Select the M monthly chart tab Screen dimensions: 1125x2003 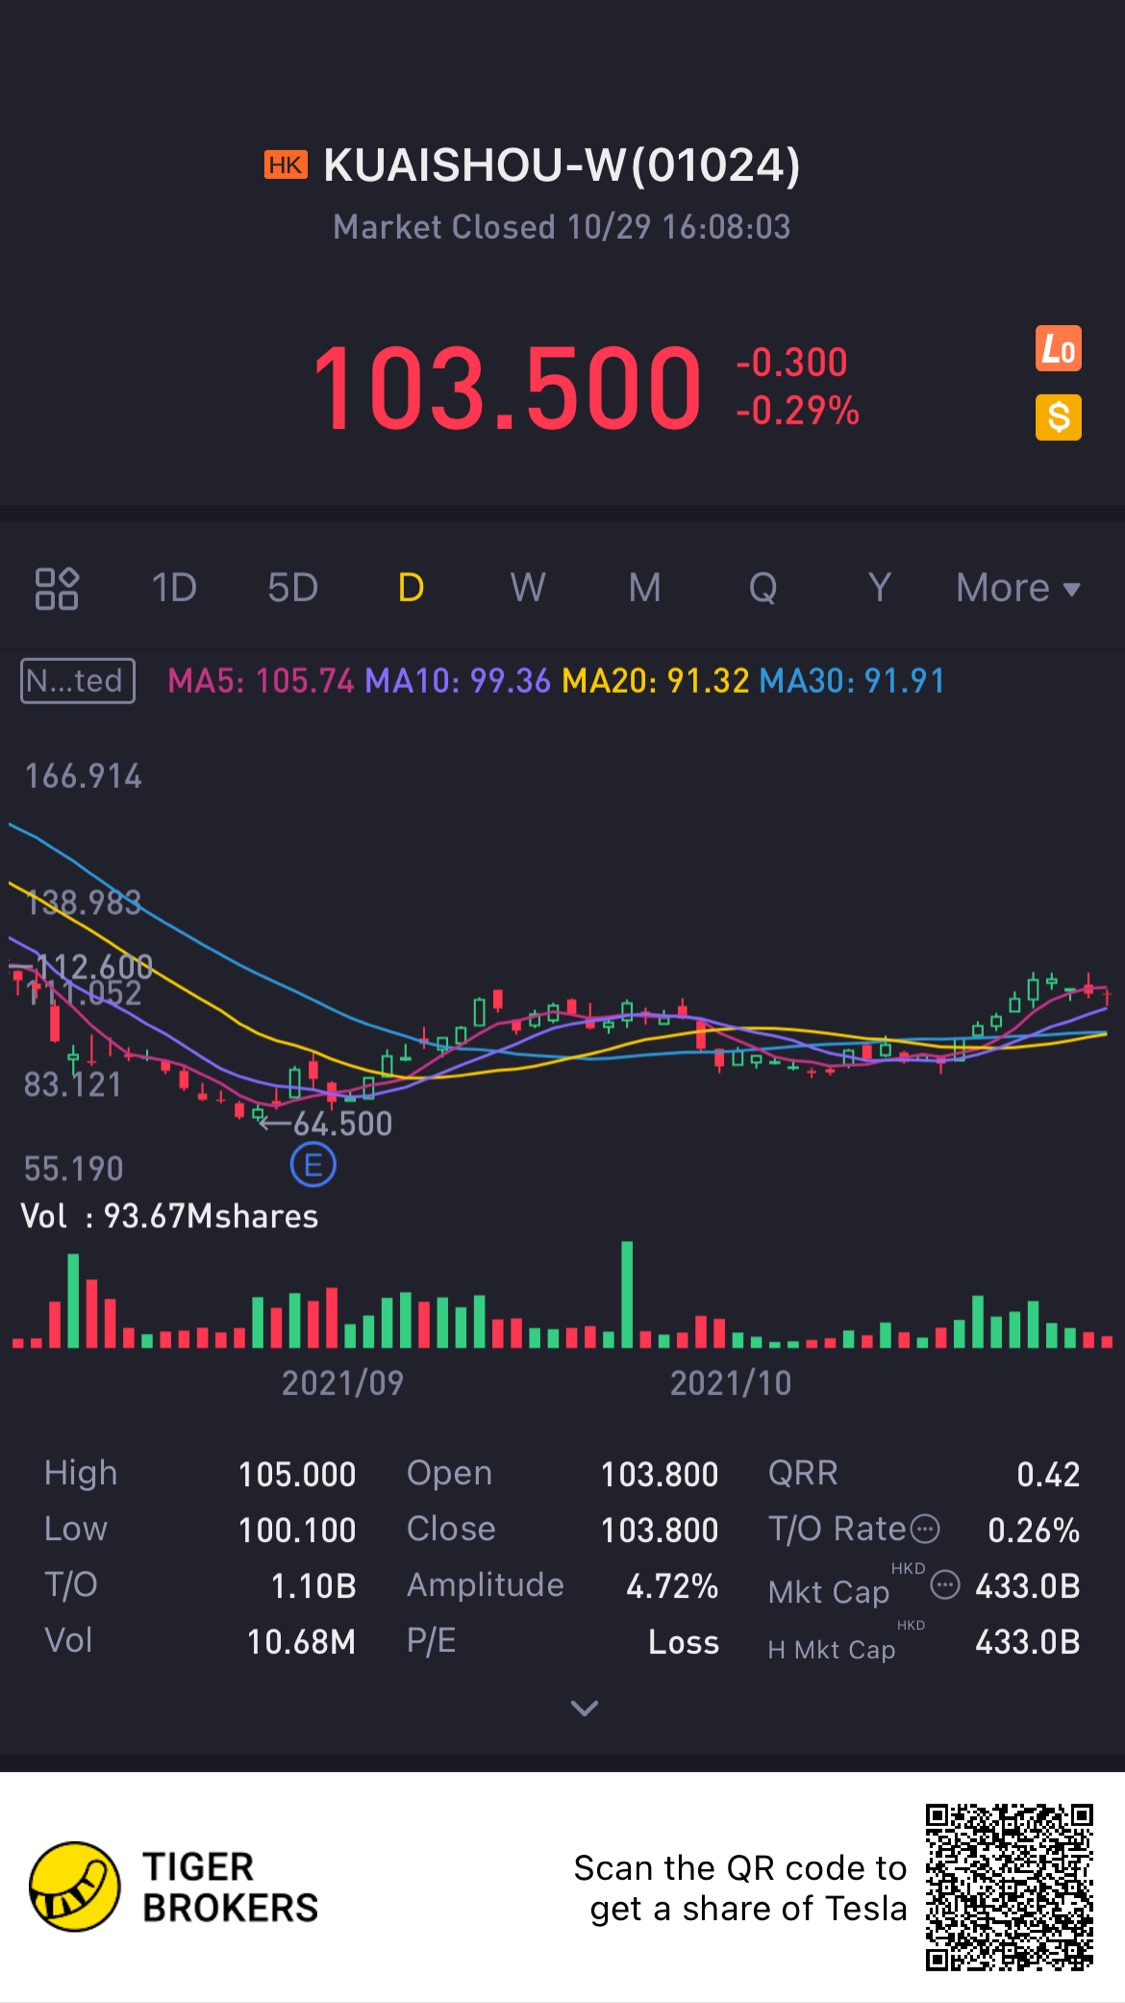645,588
